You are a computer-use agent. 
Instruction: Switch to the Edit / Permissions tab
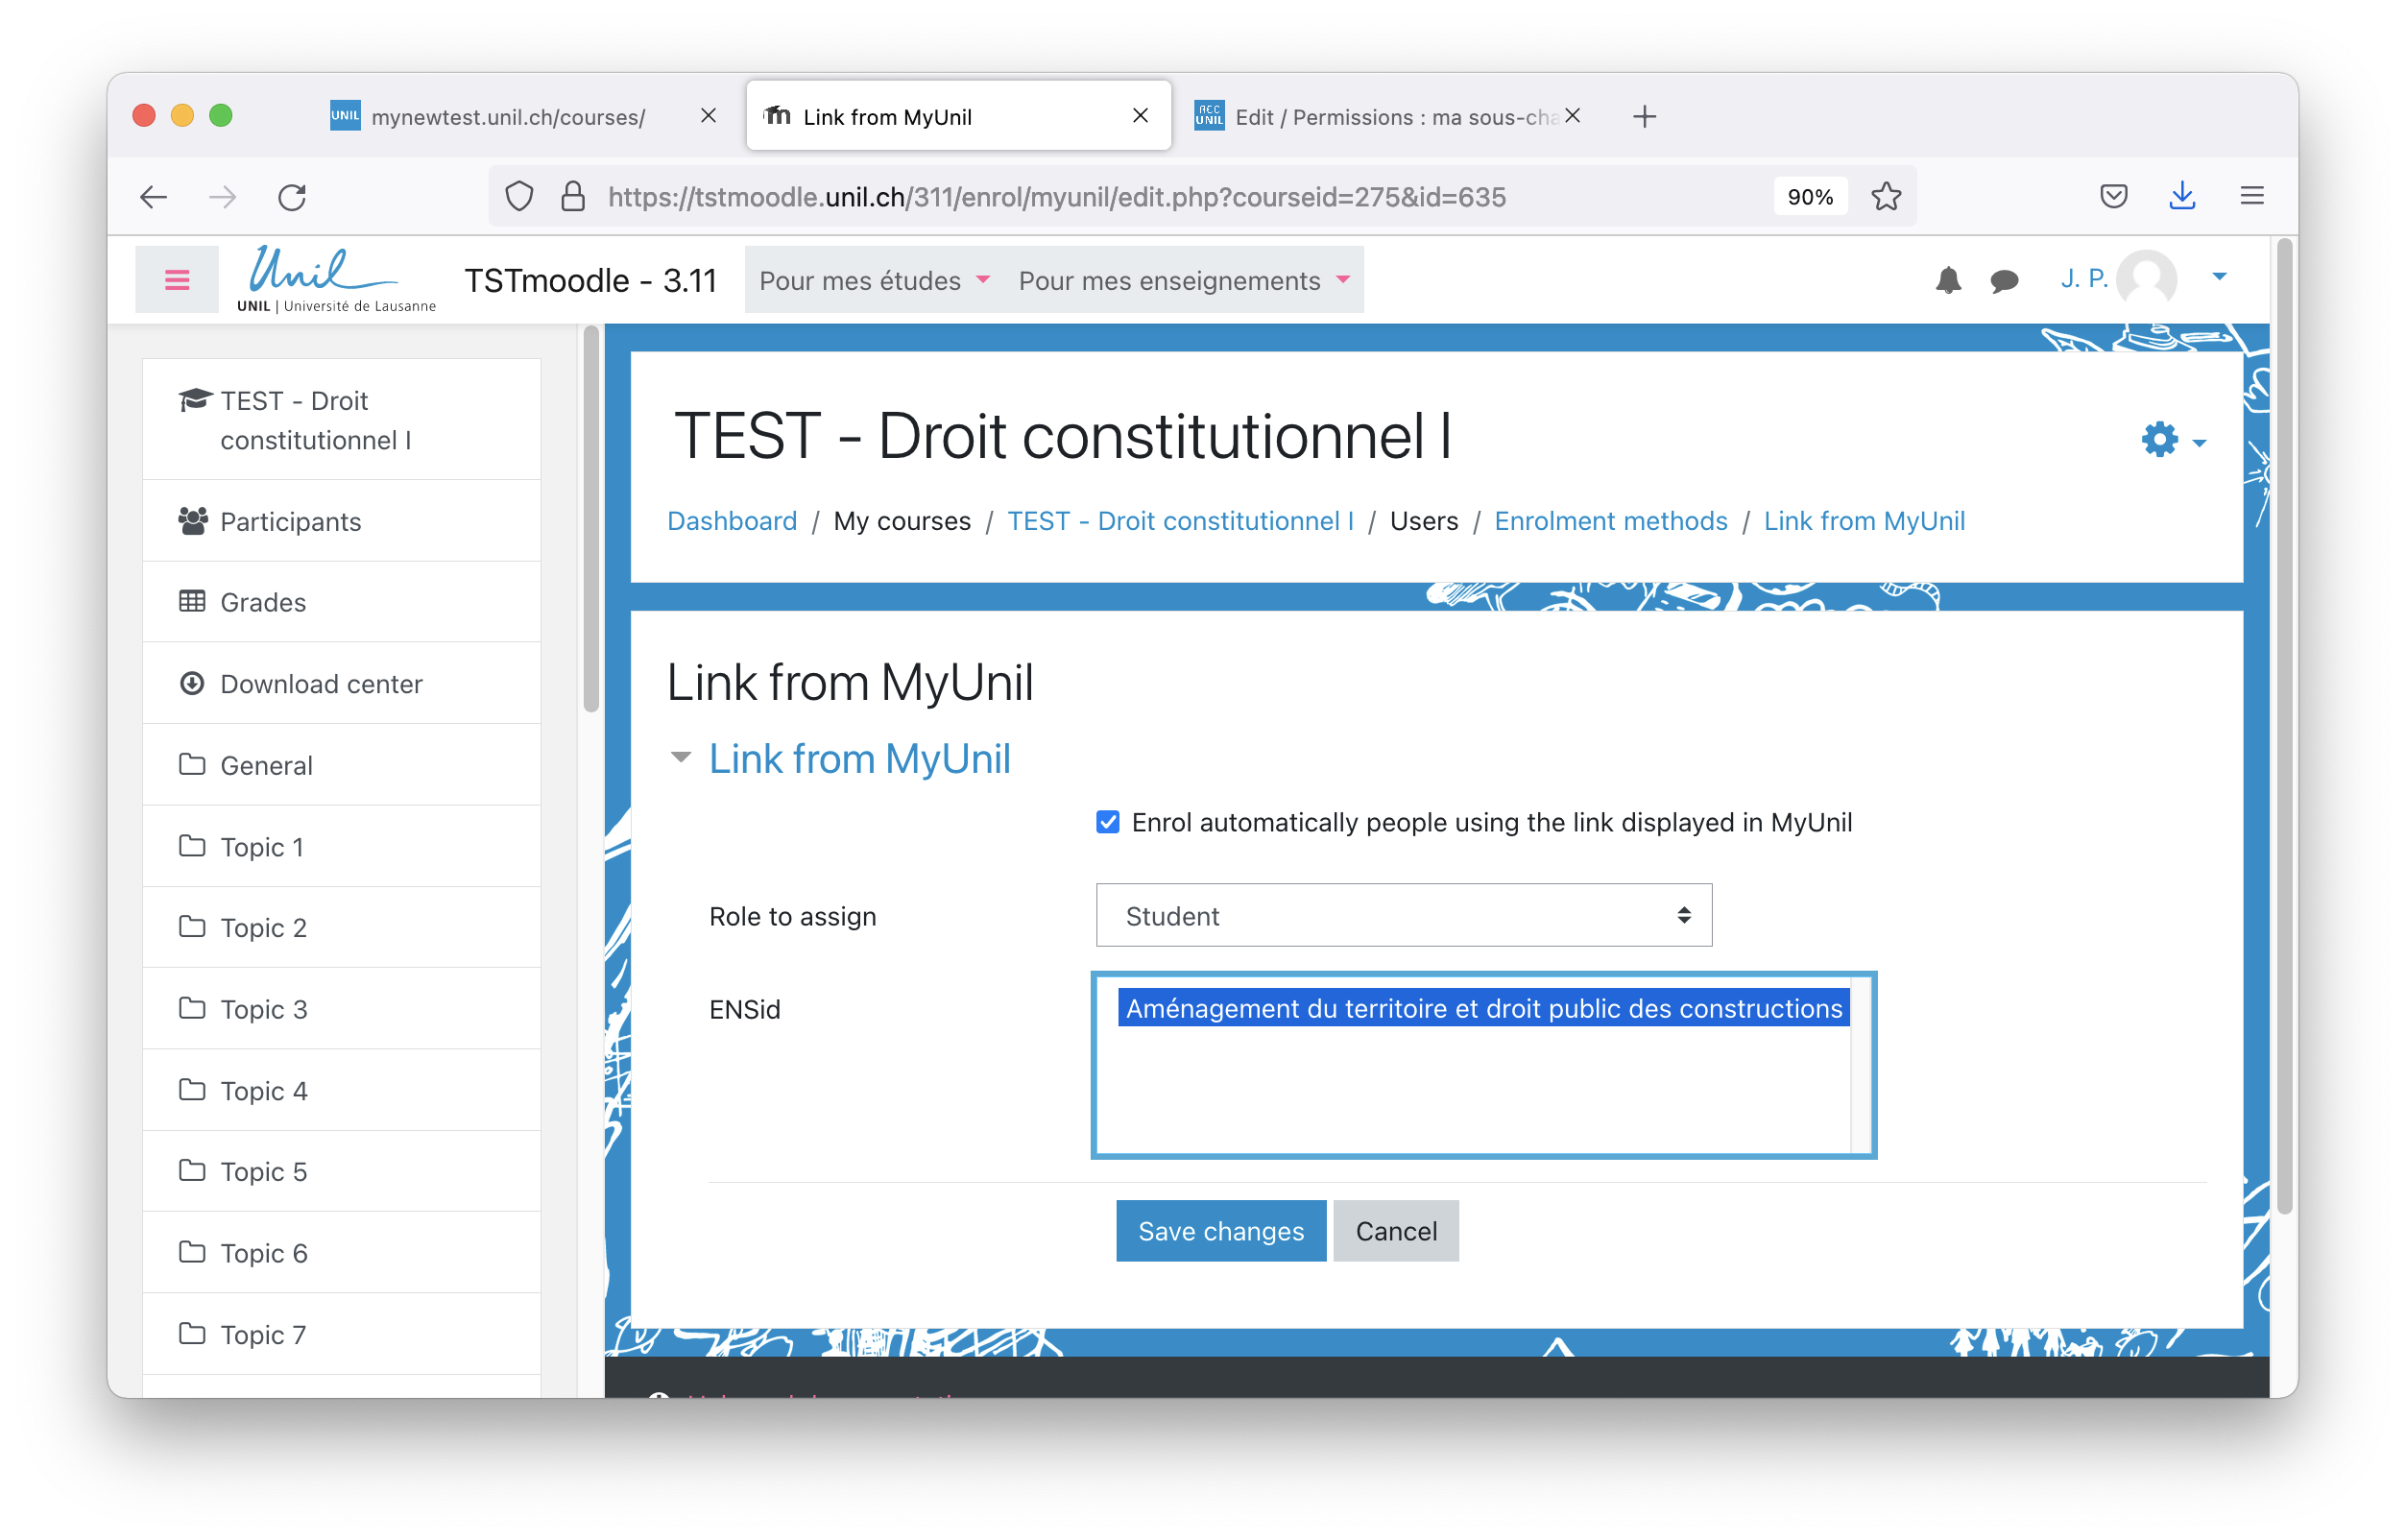(x=1380, y=117)
